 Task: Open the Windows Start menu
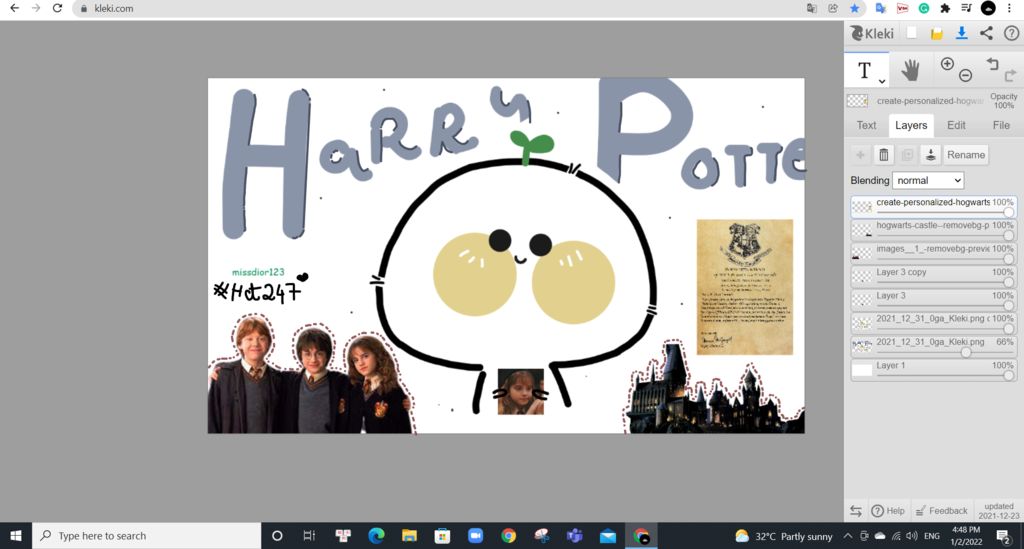coord(16,536)
